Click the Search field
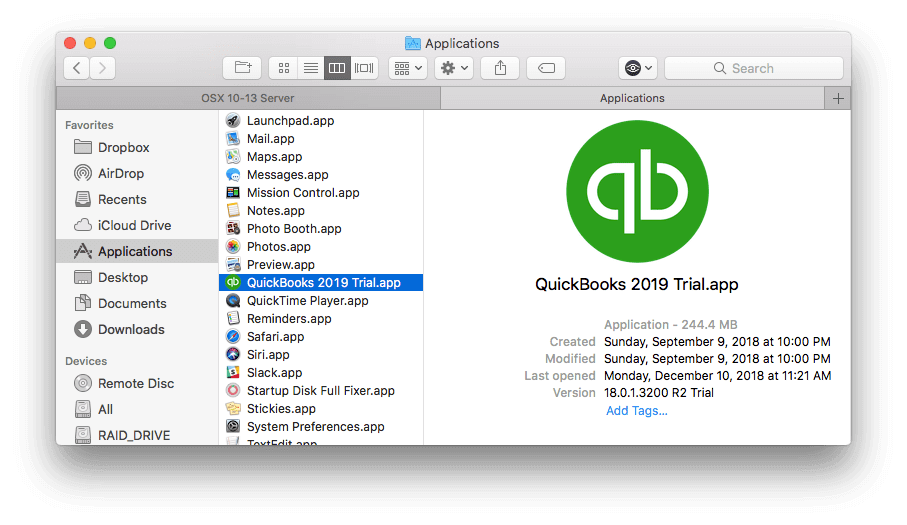Screen dimensions: 907x525 click(x=754, y=68)
